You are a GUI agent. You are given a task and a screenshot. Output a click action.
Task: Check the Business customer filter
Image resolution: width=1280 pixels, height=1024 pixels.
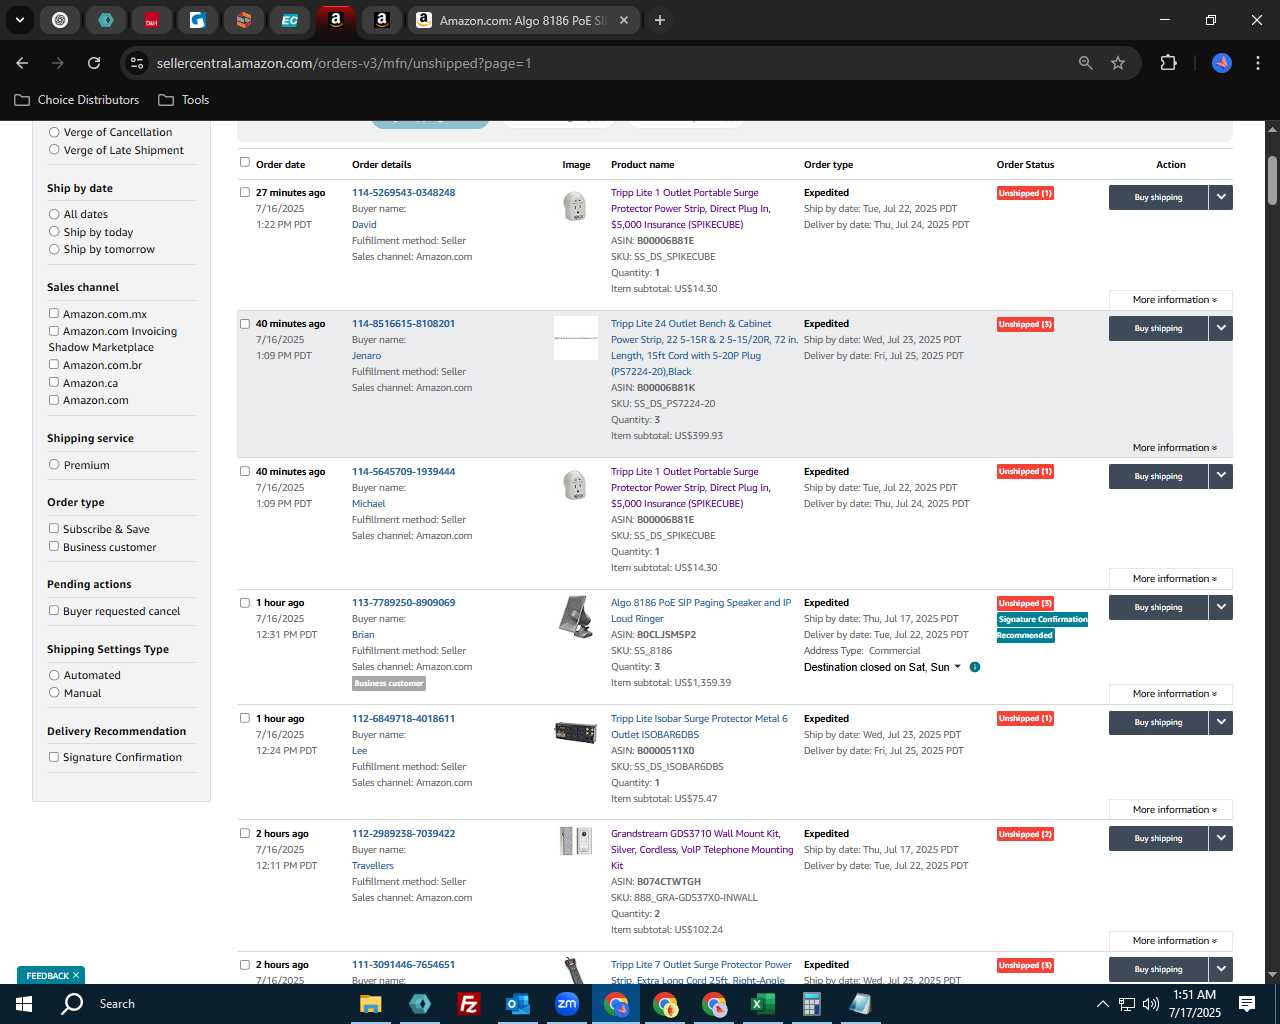54,546
